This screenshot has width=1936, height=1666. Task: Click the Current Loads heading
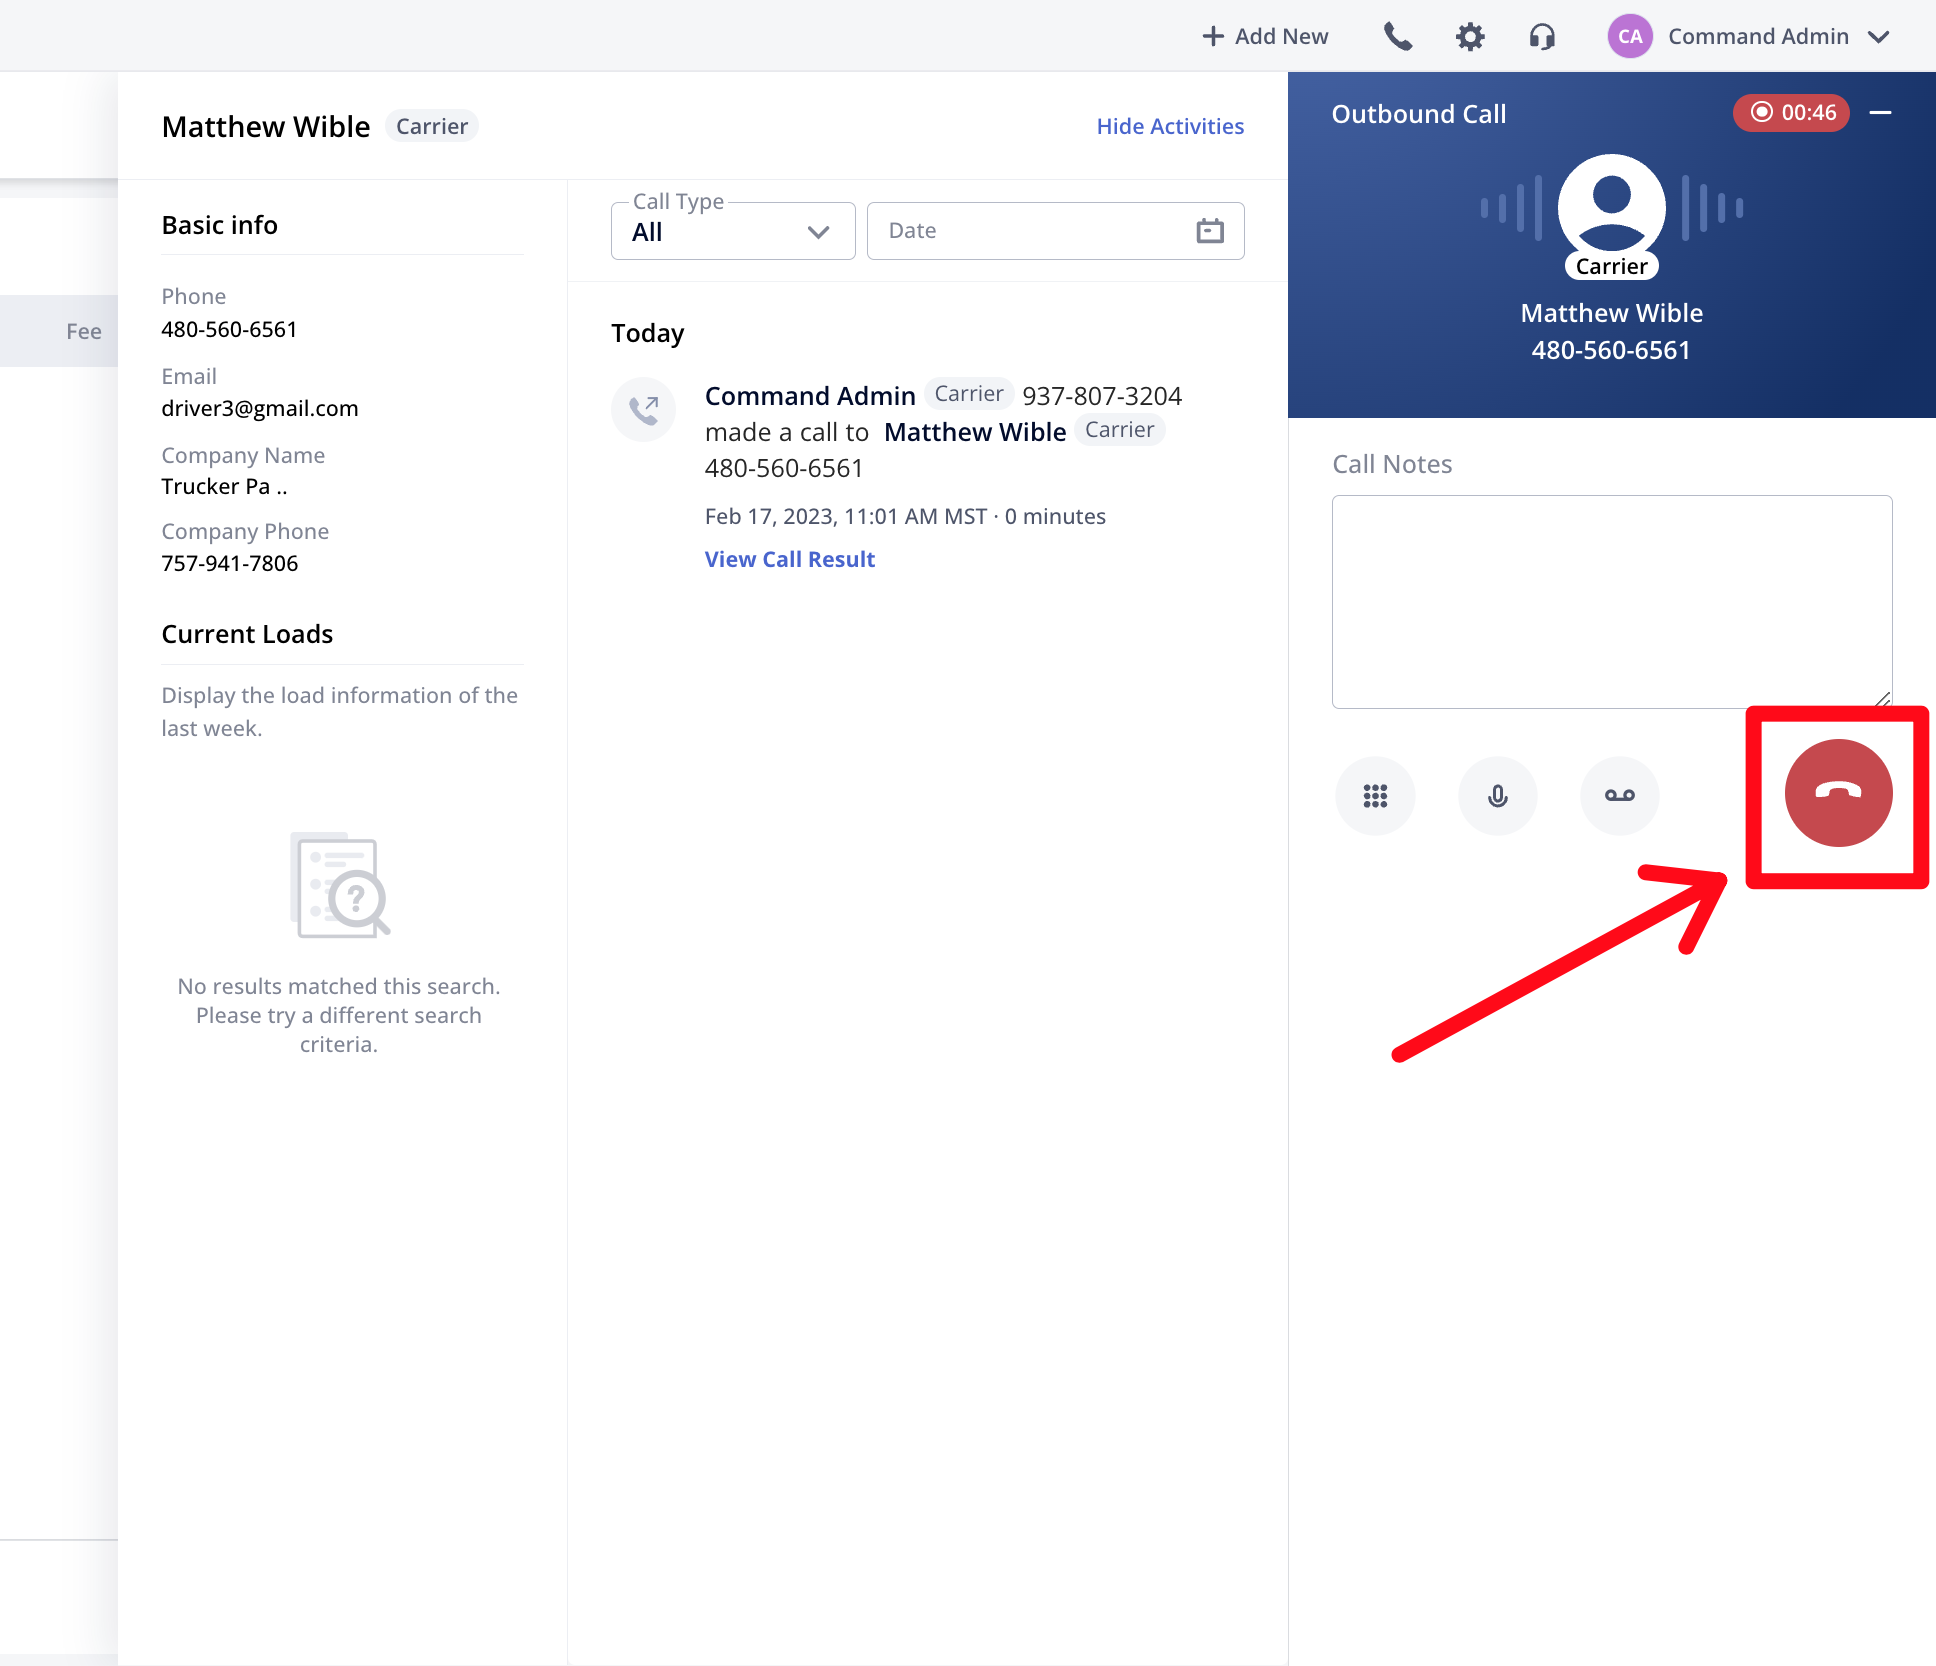coord(247,634)
